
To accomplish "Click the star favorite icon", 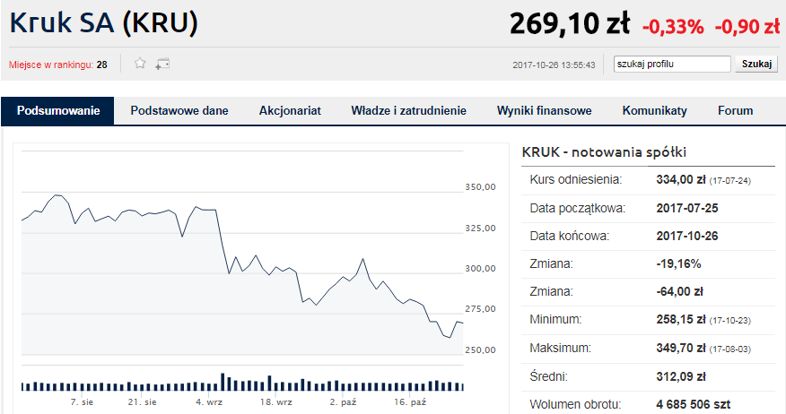I will [x=140, y=63].
